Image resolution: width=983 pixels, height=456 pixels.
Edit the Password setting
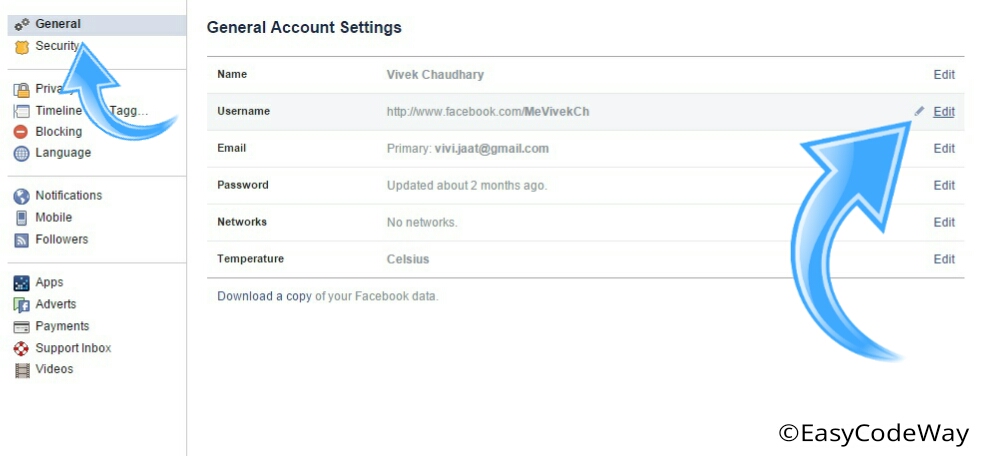click(x=944, y=186)
